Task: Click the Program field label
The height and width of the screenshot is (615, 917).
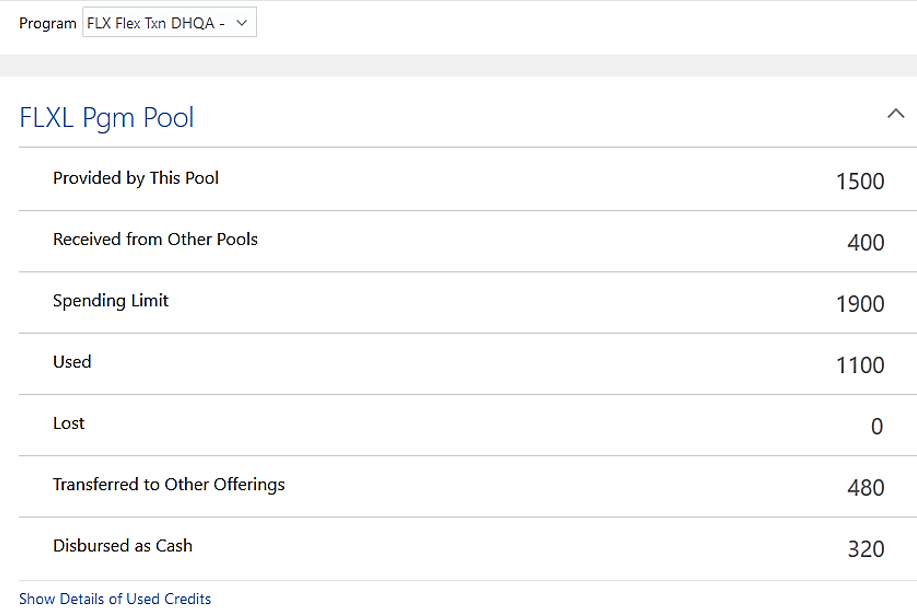Action: point(47,23)
